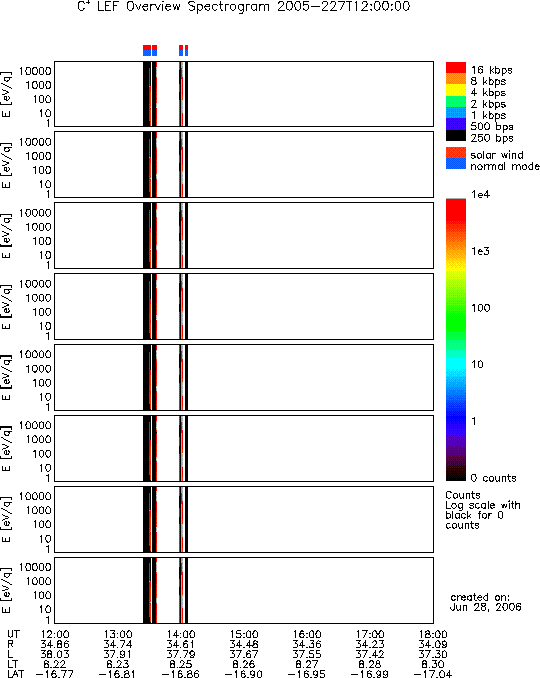Click the L value 37.67
The image size is (540, 678).
click(244, 654)
